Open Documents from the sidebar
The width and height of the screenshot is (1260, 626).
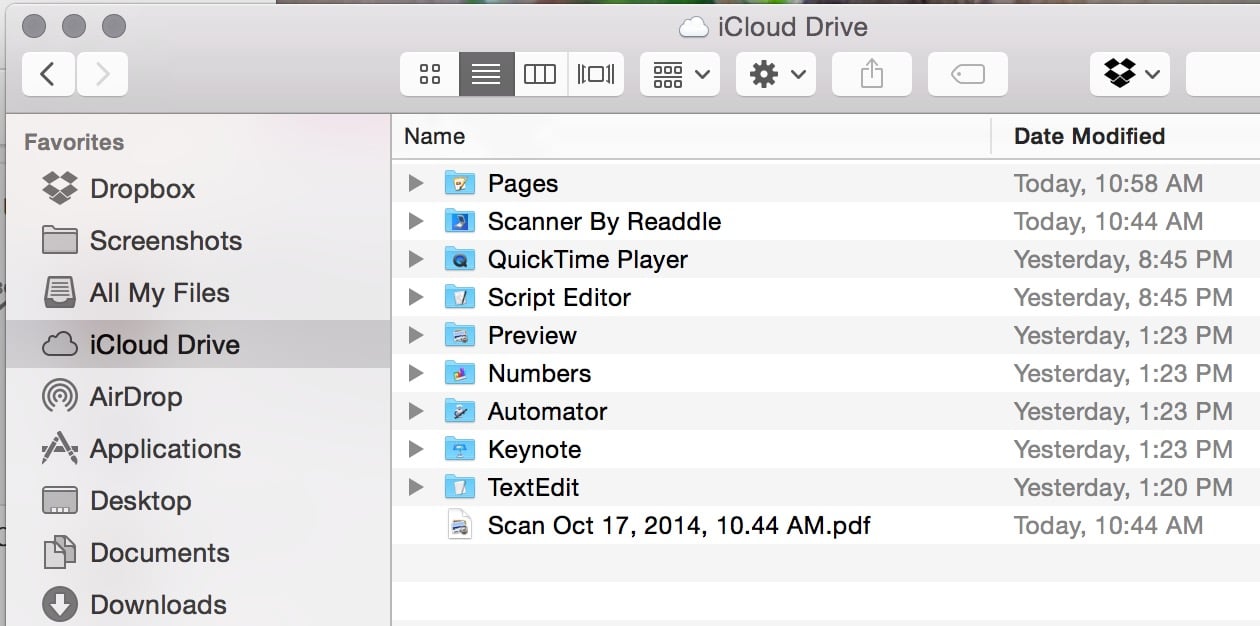click(198, 553)
